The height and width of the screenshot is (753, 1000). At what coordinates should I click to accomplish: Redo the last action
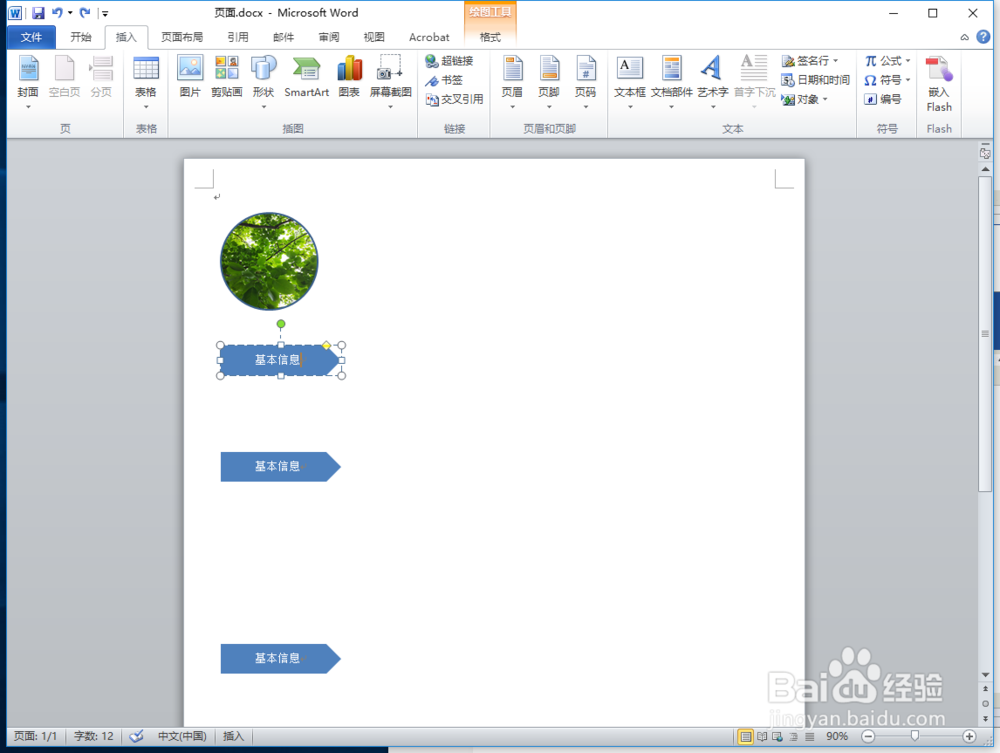85,13
